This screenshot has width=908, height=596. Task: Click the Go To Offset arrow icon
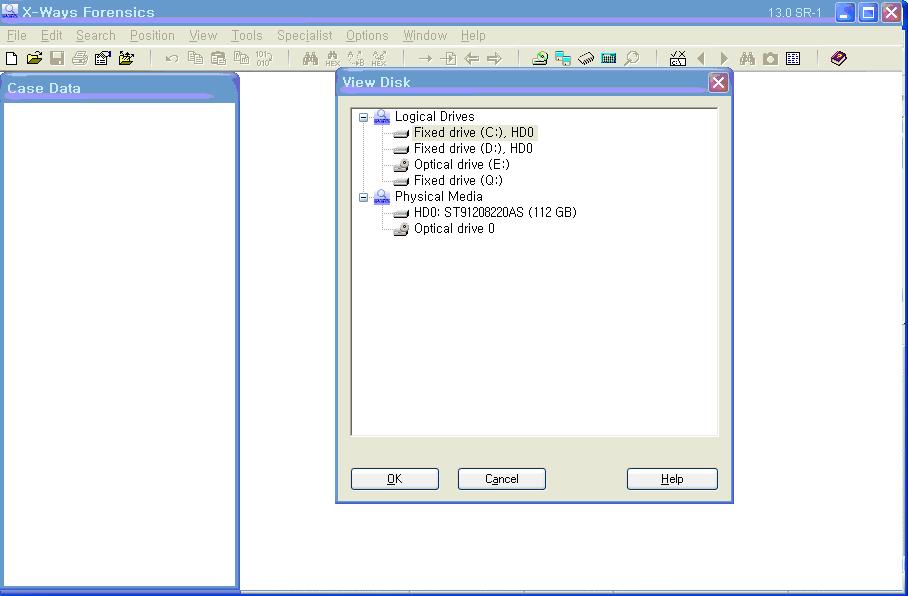click(425, 58)
